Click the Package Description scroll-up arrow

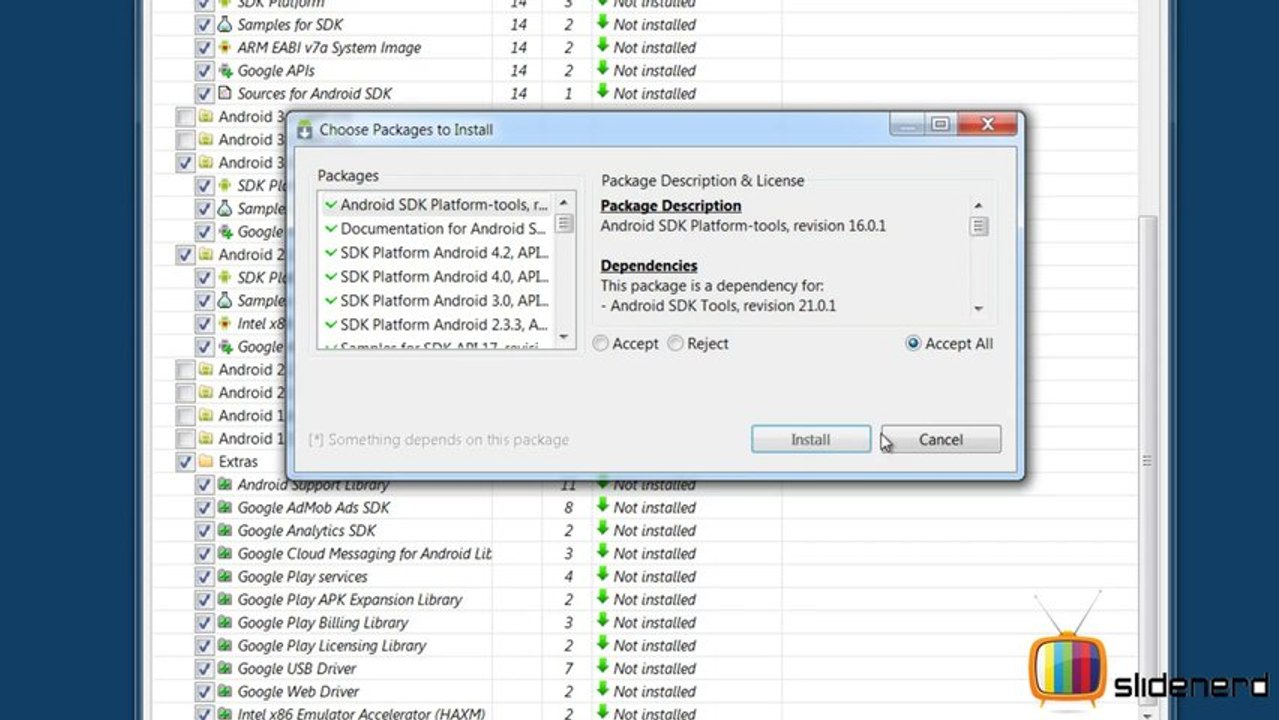point(978,206)
